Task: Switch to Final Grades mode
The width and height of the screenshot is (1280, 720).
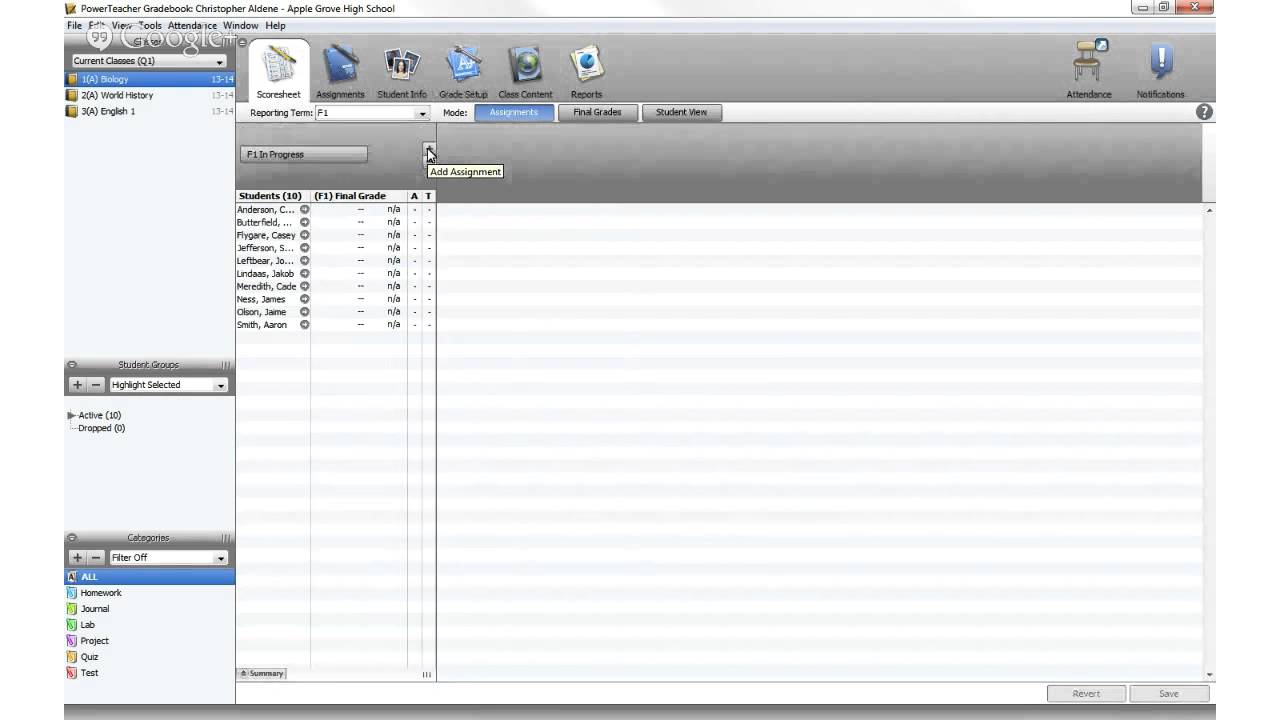Action: coord(597,112)
